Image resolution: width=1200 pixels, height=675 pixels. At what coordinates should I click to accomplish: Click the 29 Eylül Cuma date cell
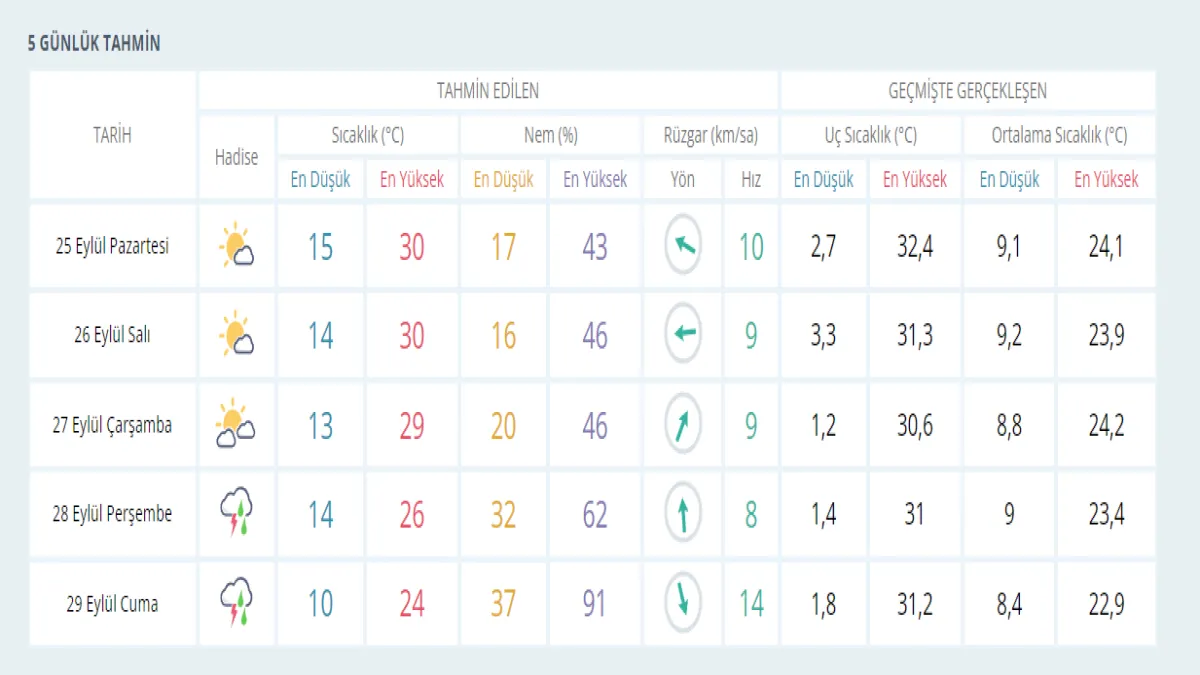tap(112, 604)
